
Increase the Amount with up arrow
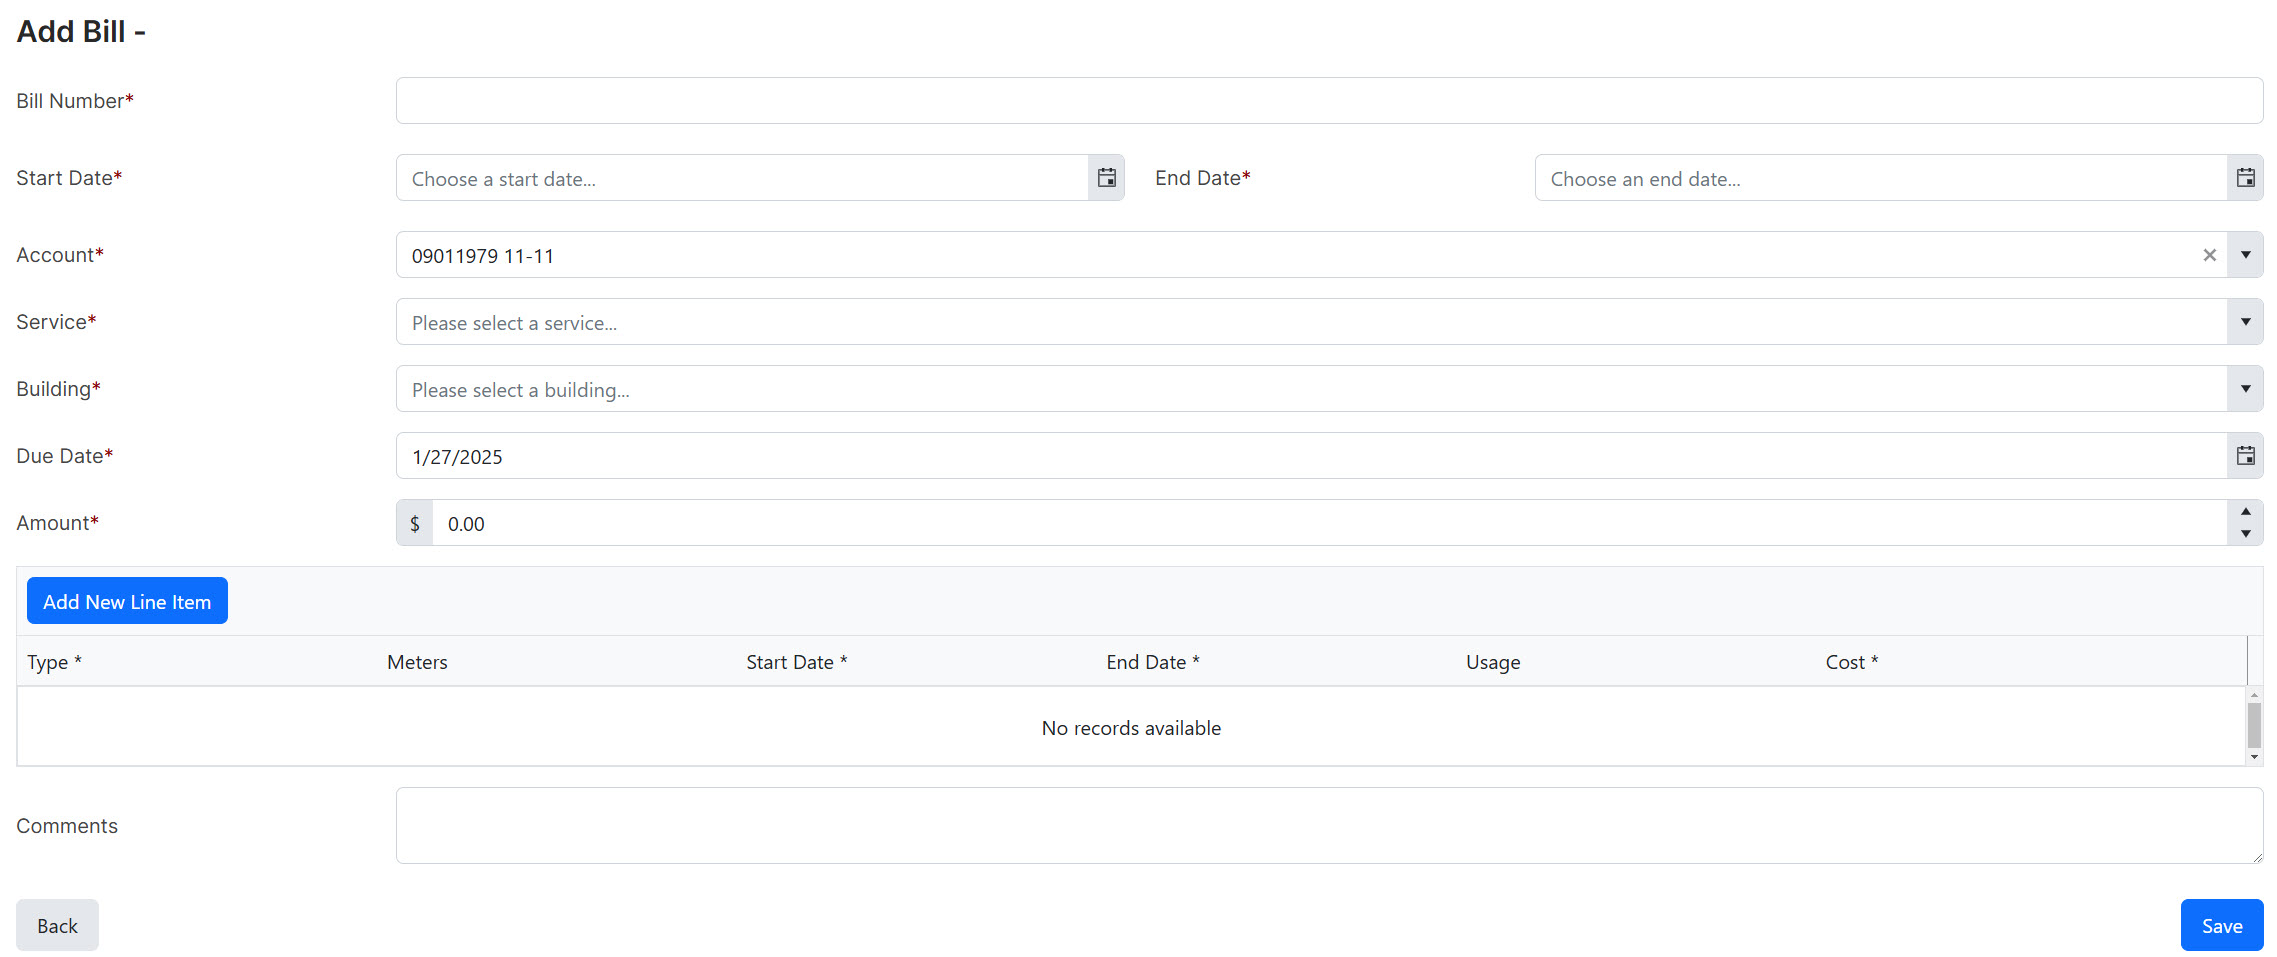[2245, 512]
